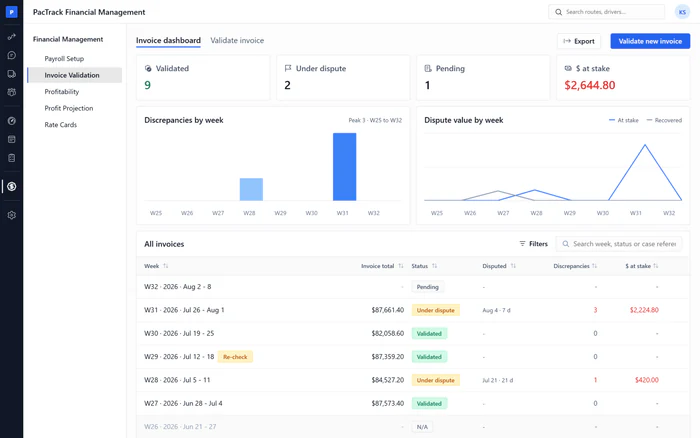The image size is (700, 438).
Task: Select row W29 · 2026 · Jul 12 - 18
Action: pos(413,357)
